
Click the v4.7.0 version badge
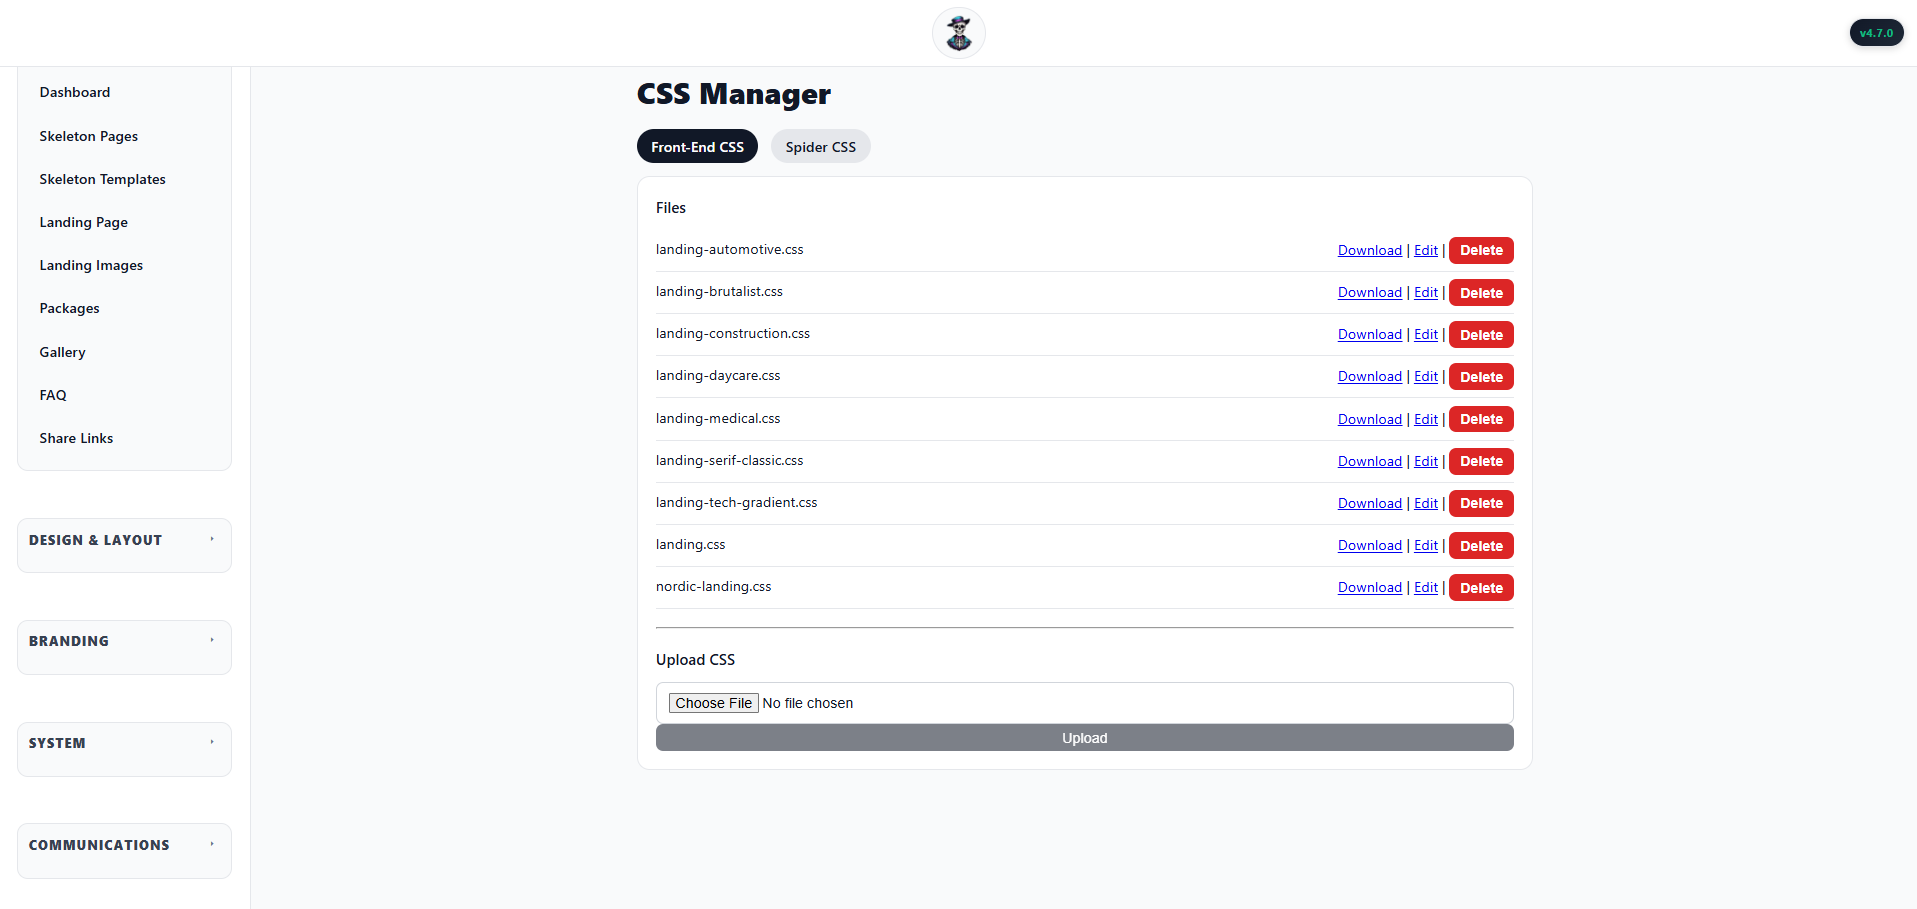(x=1875, y=33)
